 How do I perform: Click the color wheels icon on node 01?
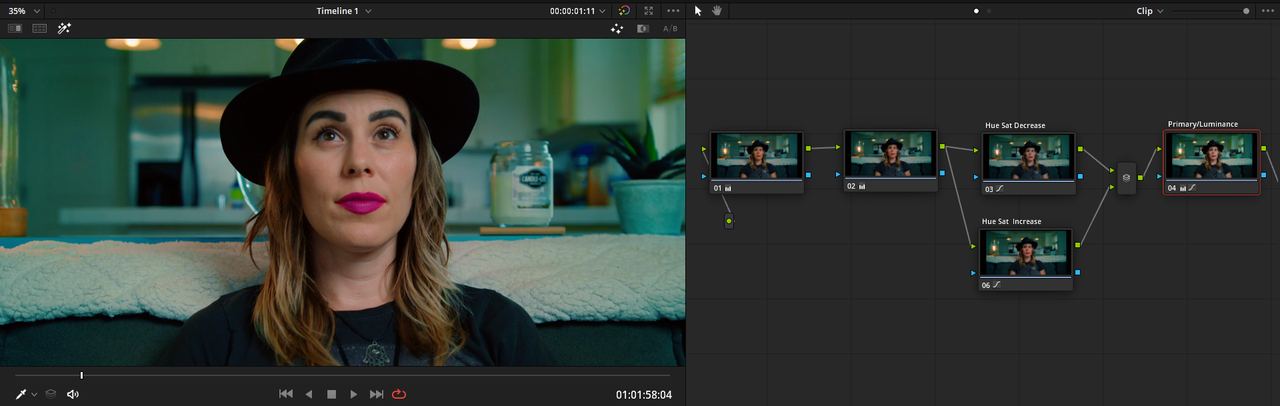pyautogui.click(x=727, y=187)
